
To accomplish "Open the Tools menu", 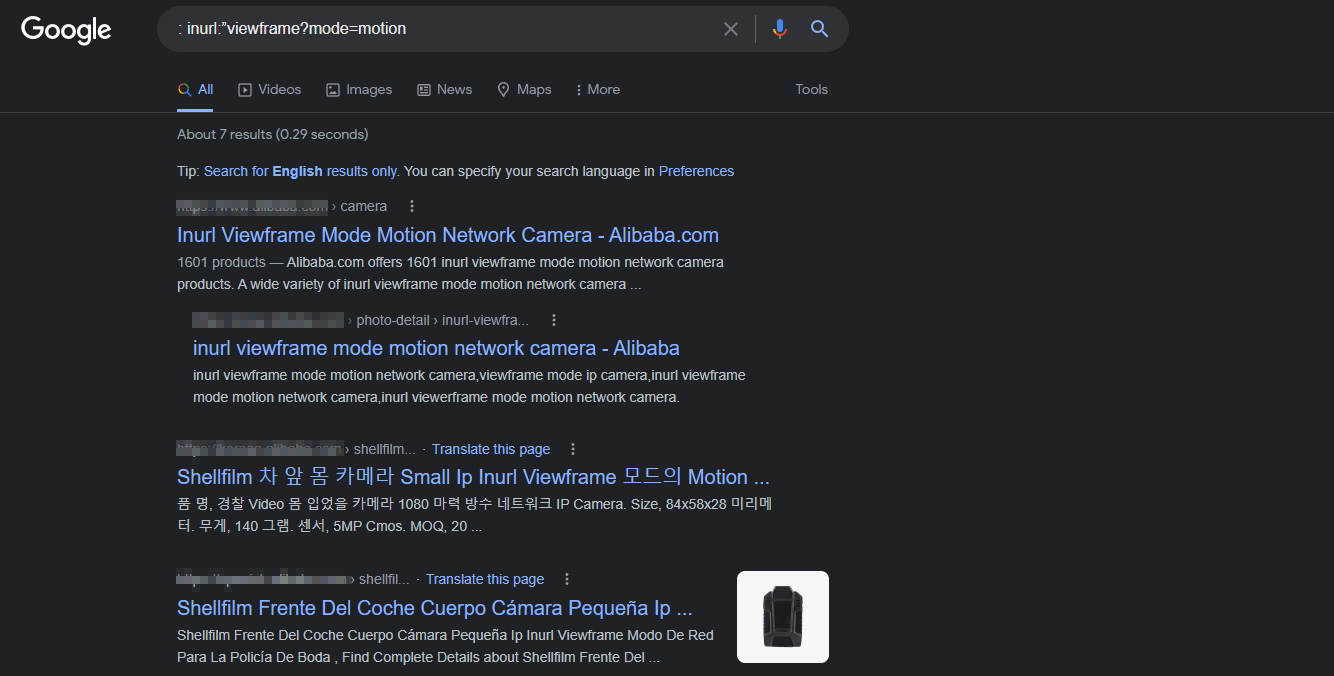I will click(811, 89).
